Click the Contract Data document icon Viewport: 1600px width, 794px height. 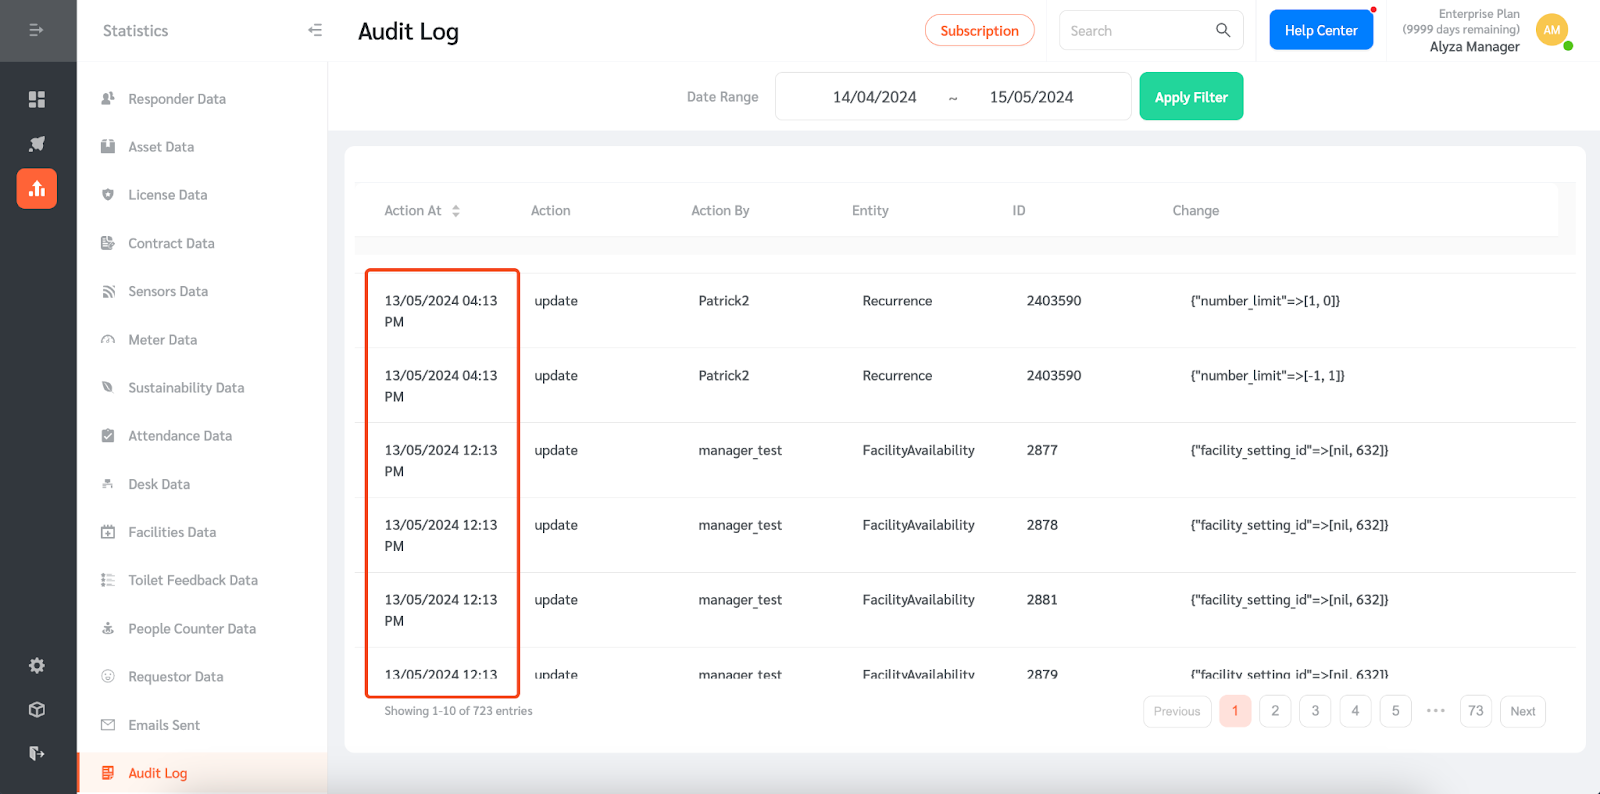pyautogui.click(x=108, y=243)
